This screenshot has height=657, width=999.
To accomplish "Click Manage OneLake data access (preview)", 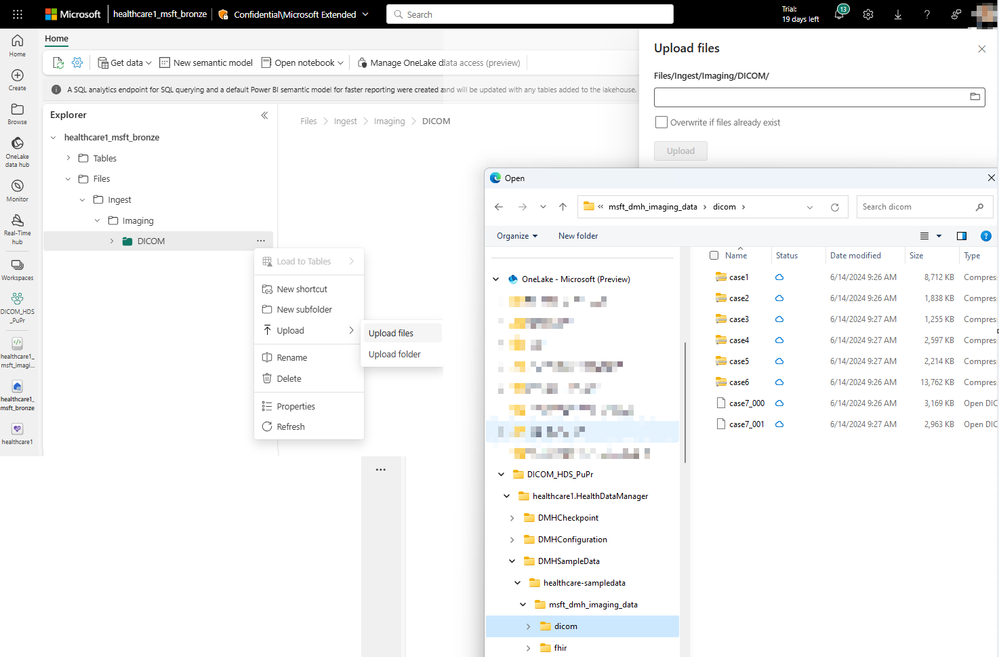I will pos(439,62).
